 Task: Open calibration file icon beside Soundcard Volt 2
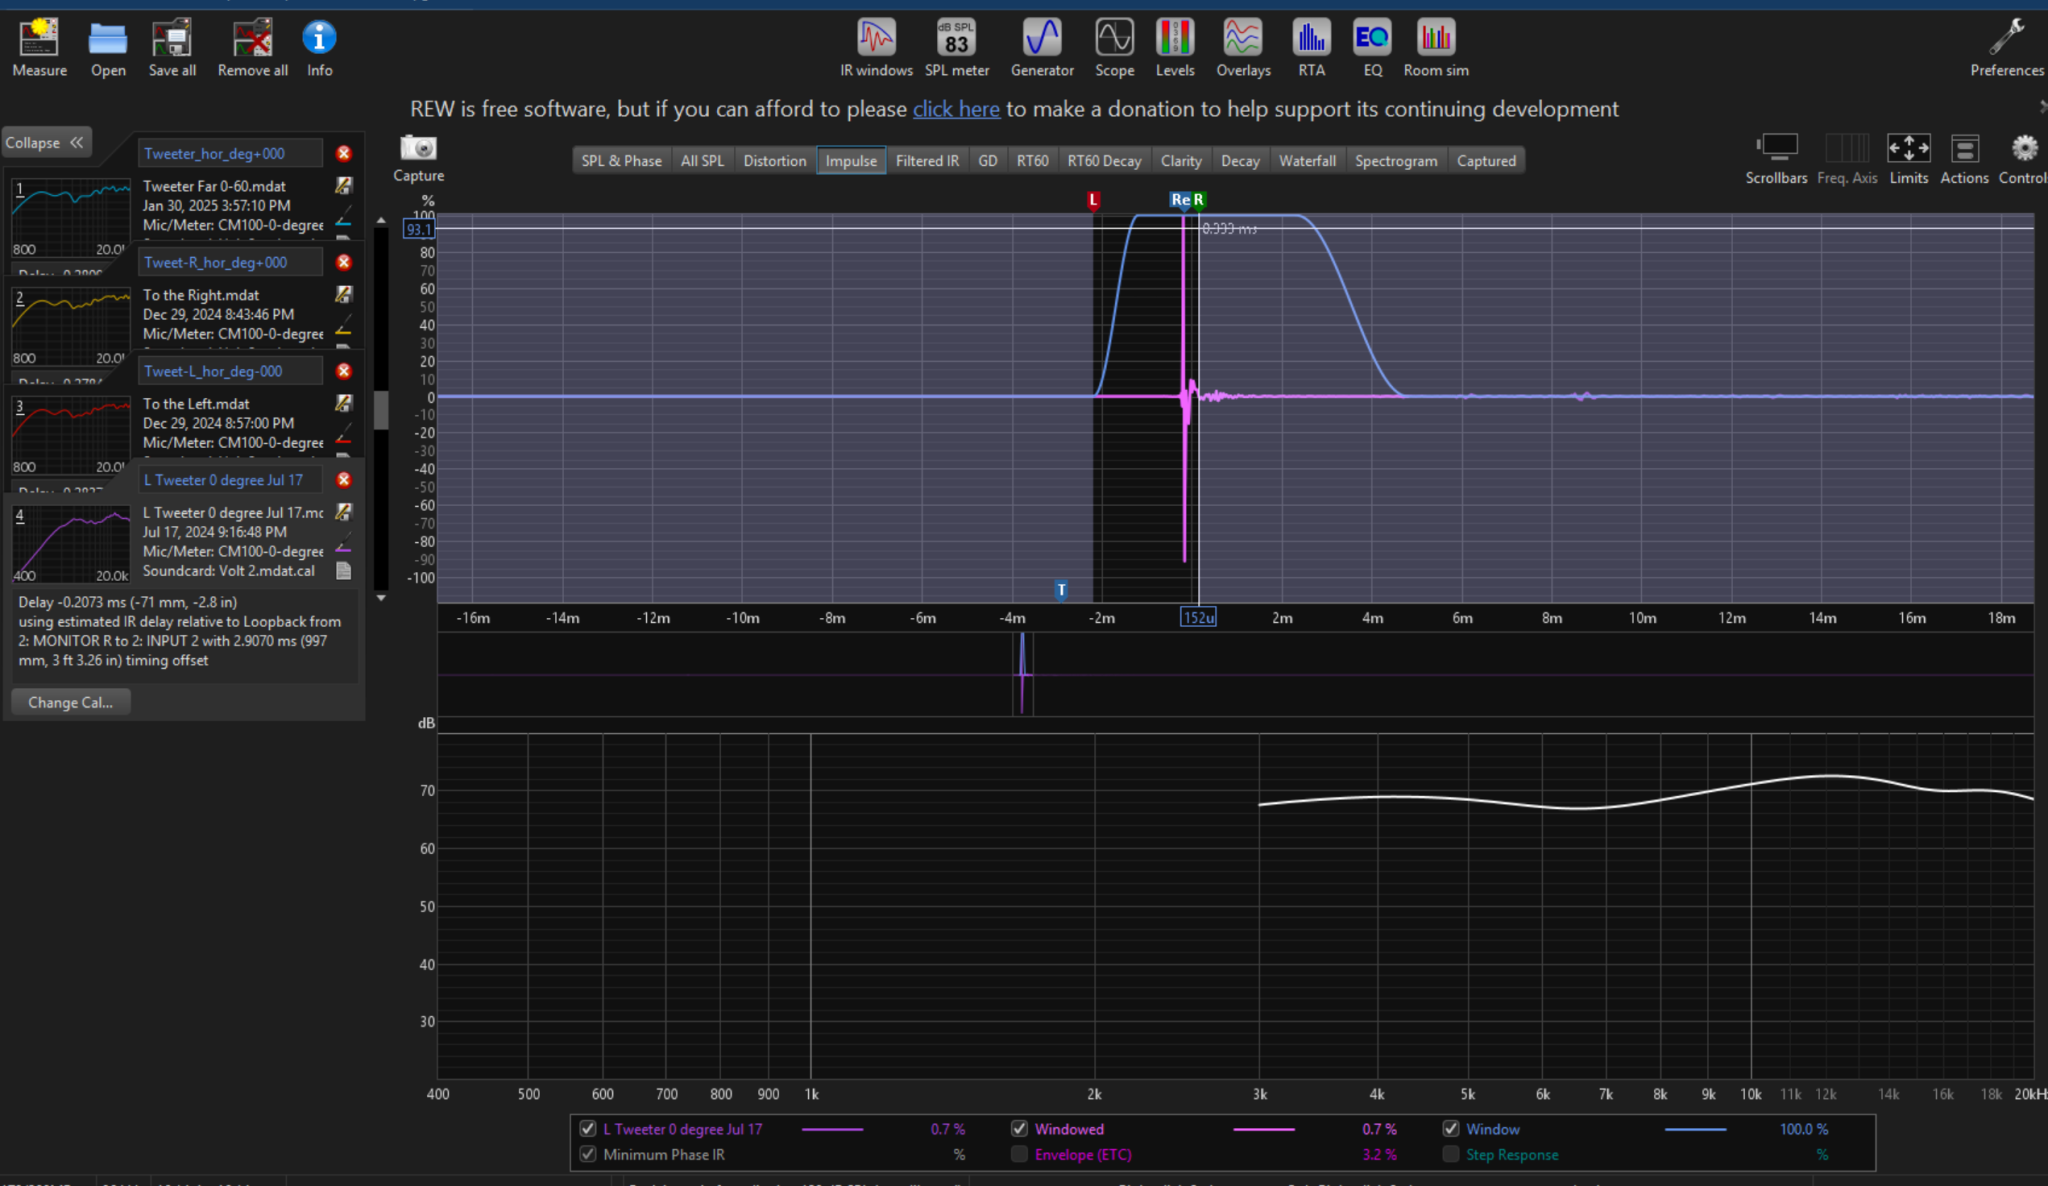tap(343, 571)
